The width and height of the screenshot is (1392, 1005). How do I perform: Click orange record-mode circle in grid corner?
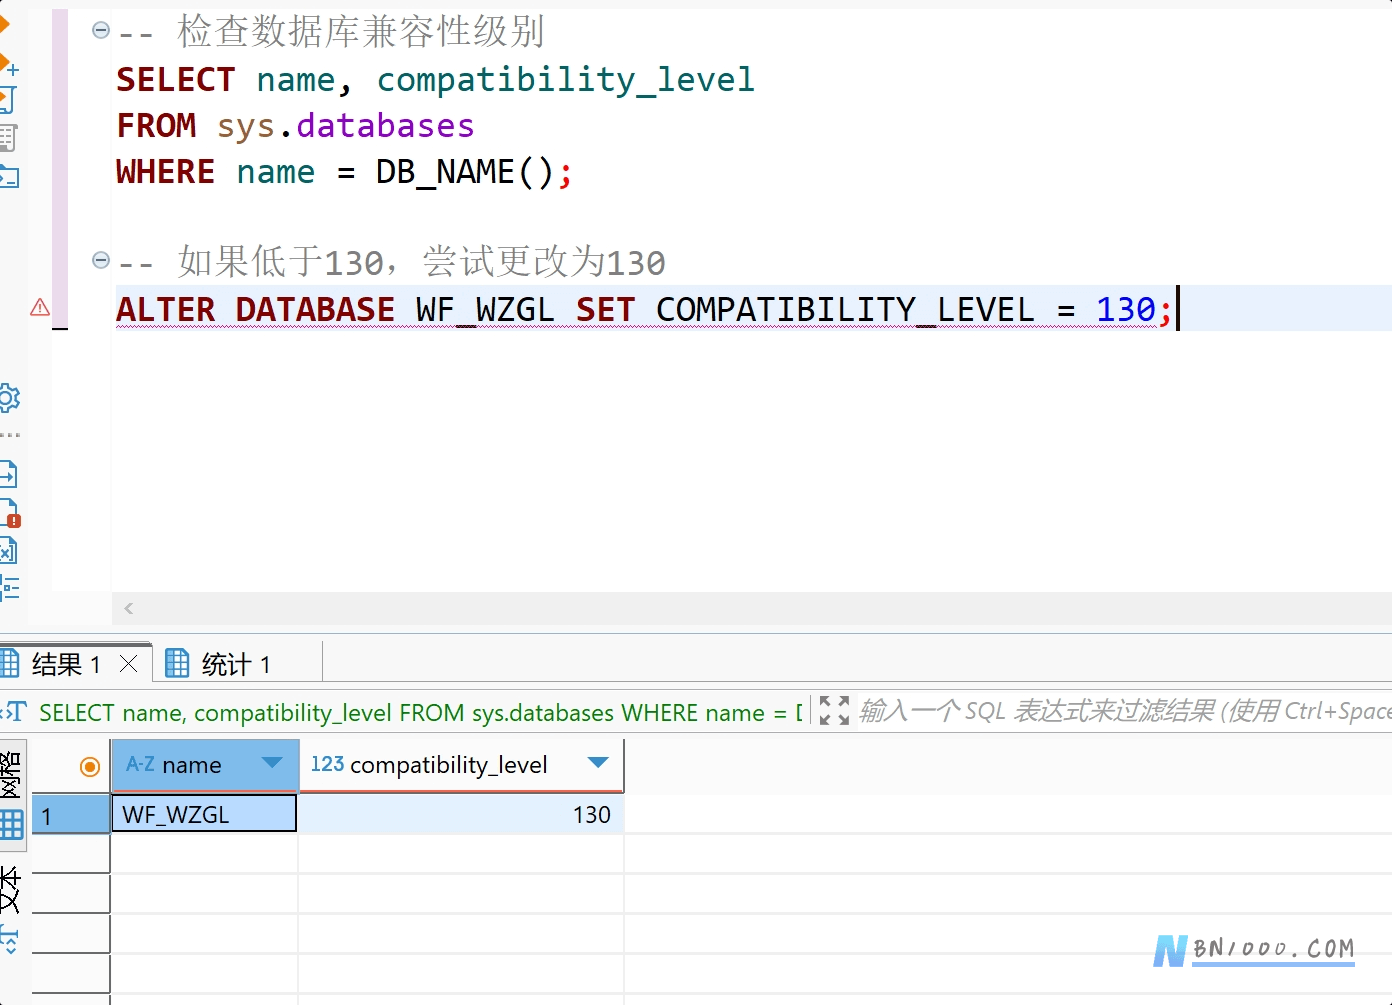(90, 767)
